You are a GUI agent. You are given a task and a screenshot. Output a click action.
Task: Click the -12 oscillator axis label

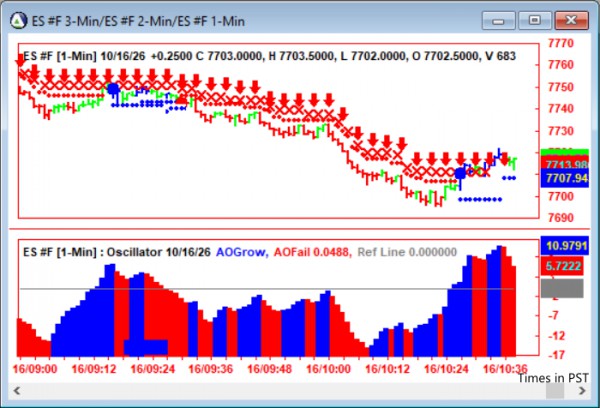click(x=556, y=336)
